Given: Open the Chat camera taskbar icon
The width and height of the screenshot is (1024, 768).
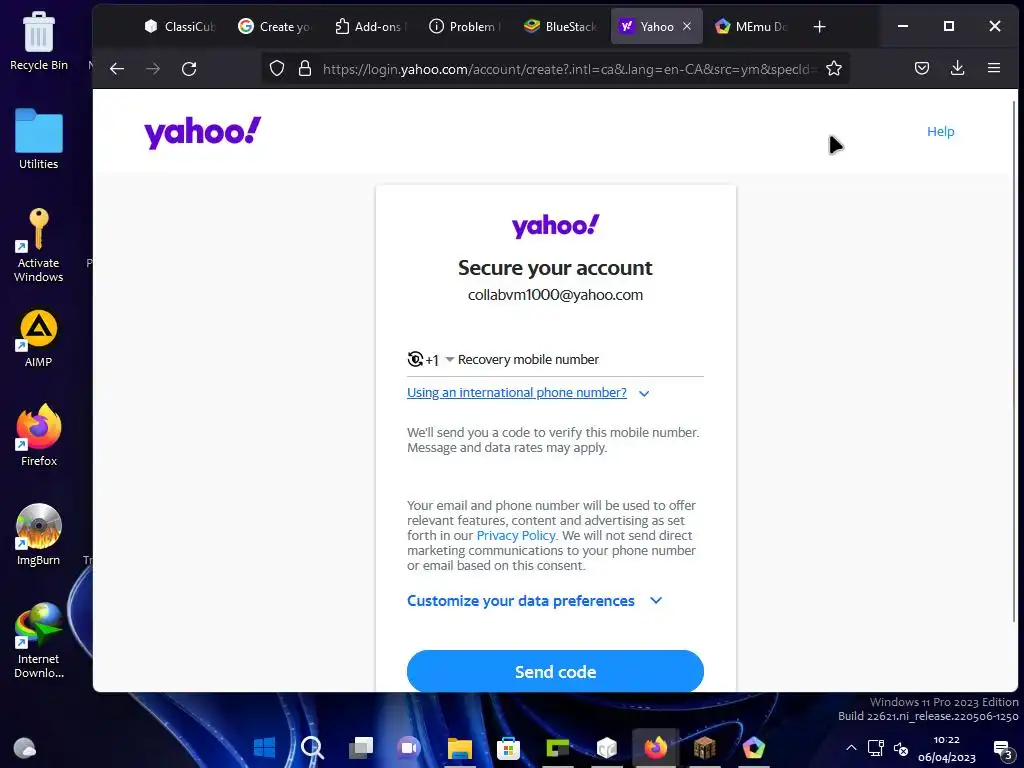Looking at the screenshot, I should coord(409,748).
